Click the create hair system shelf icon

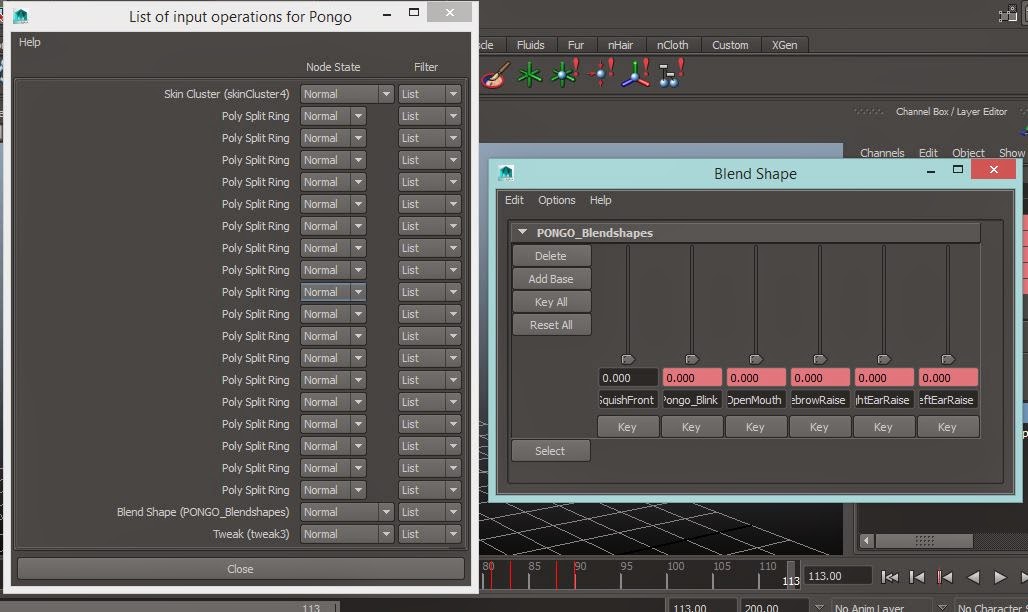(x=529, y=74)
